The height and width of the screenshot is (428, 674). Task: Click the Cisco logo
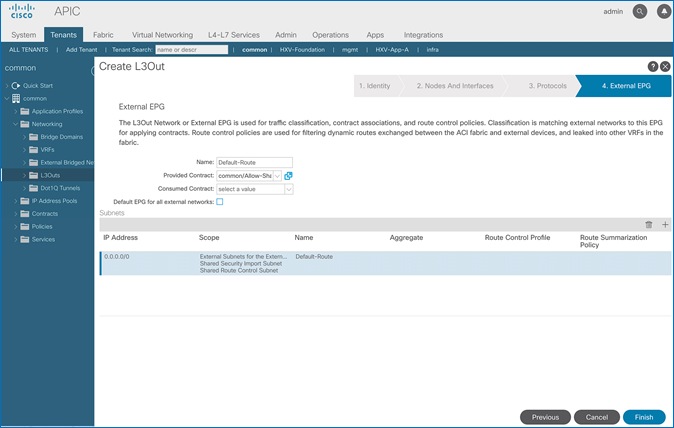[x=21, y=12]
